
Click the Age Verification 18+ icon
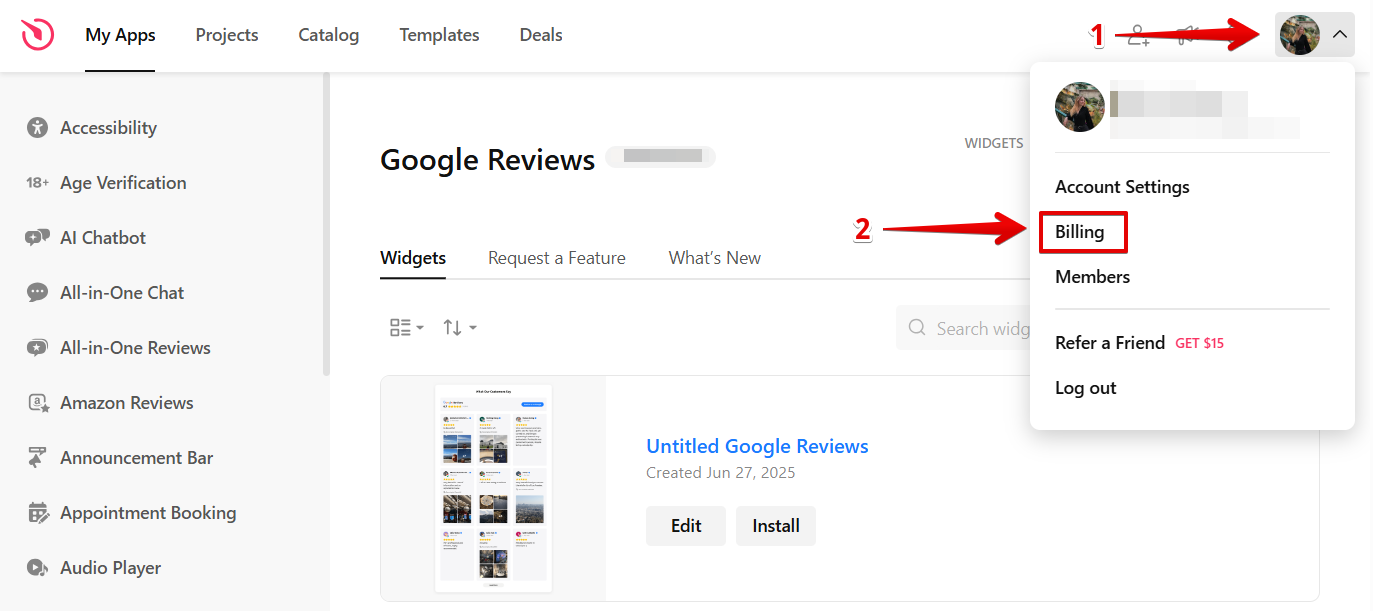coord(38,183)
